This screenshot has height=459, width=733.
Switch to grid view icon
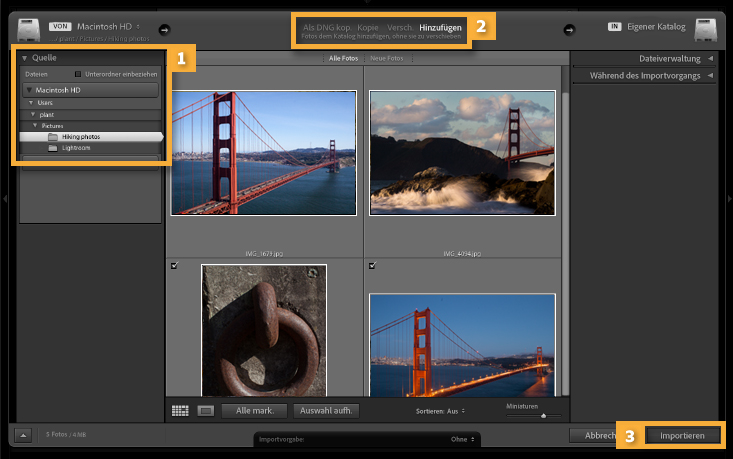pyautogui.click(x=180, y=410)
